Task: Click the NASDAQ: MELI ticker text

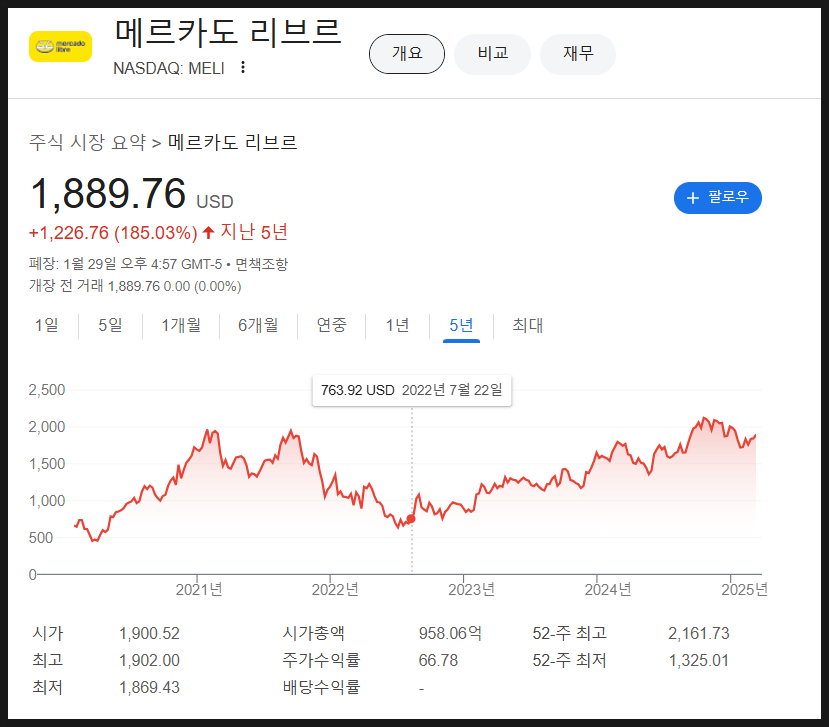Action: [169, 68]
